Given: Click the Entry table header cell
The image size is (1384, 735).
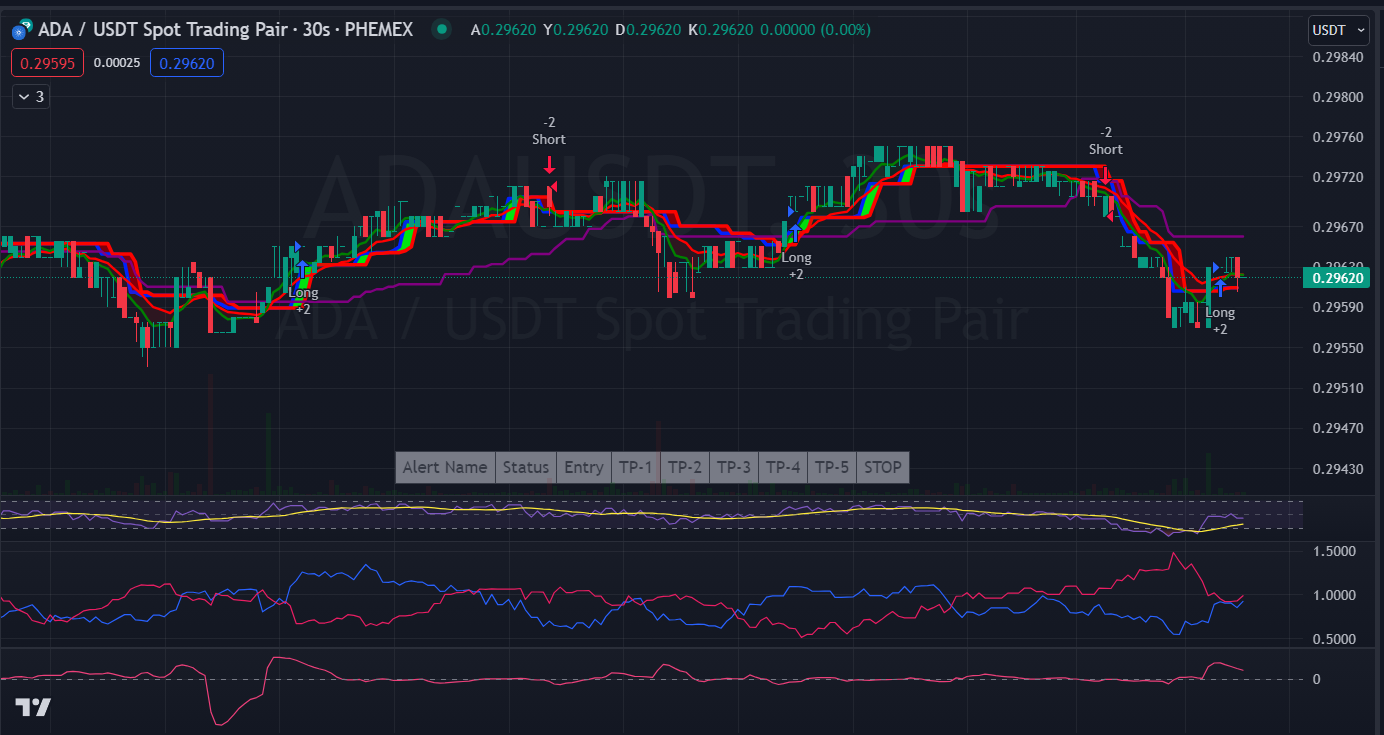Looking at the screenshot, I should point(584,467).
